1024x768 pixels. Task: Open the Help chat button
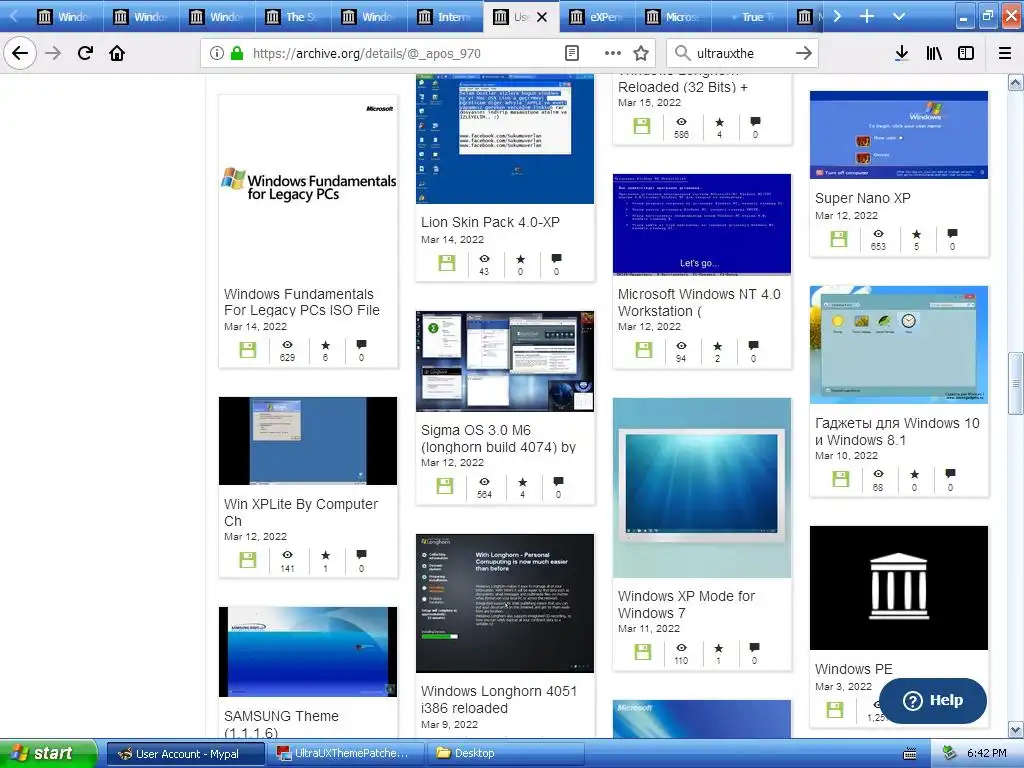[x=933, y=701]
